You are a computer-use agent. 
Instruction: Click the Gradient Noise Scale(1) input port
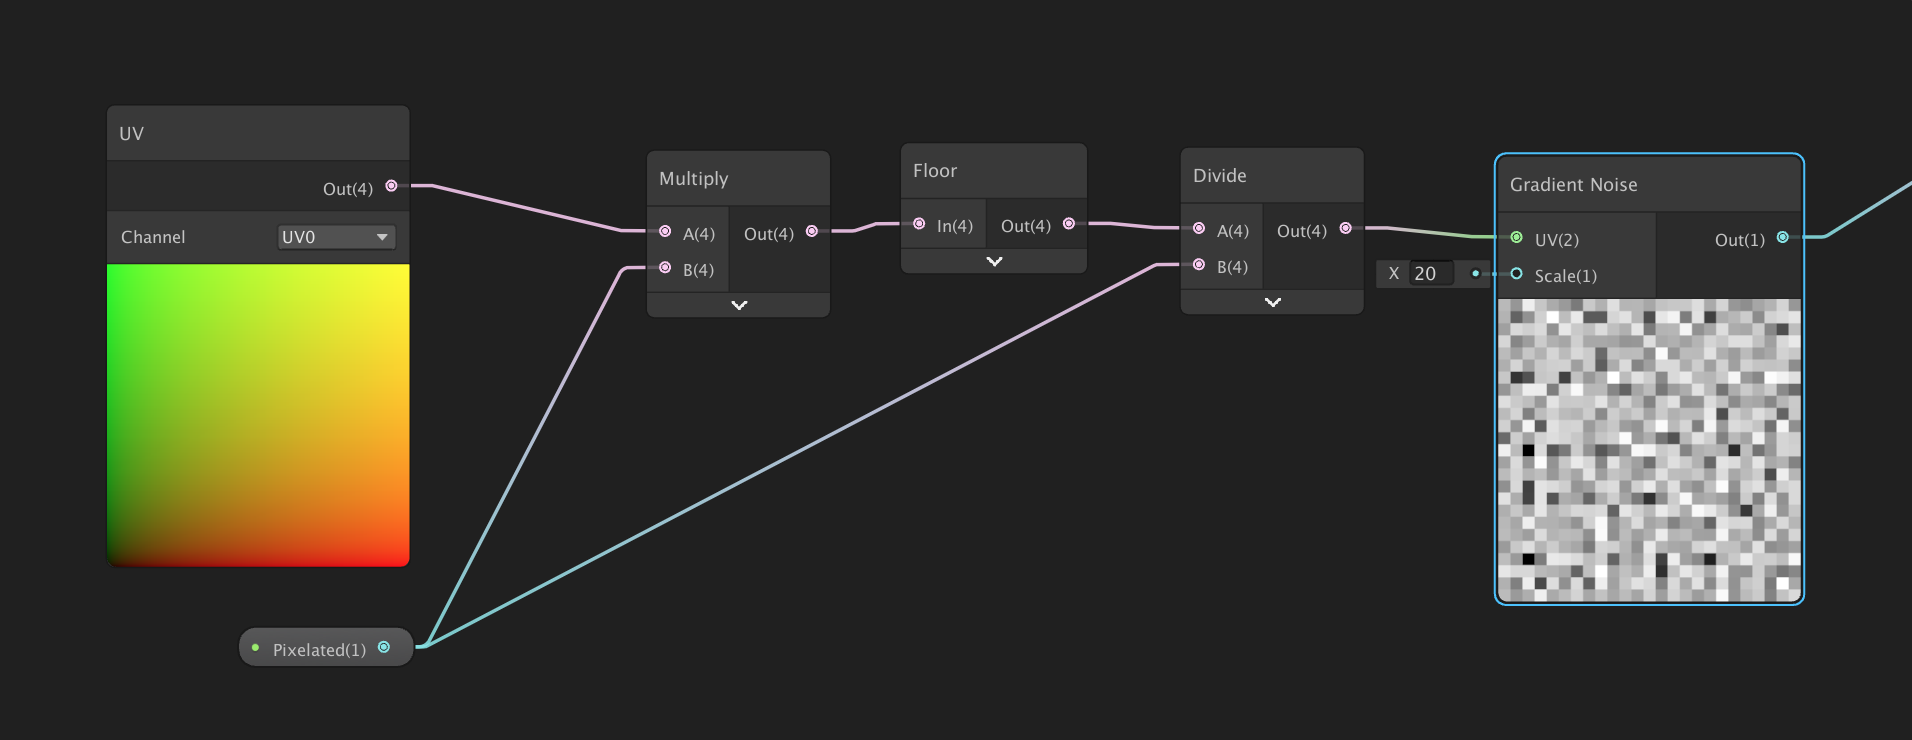click(x=1517, y=274)
